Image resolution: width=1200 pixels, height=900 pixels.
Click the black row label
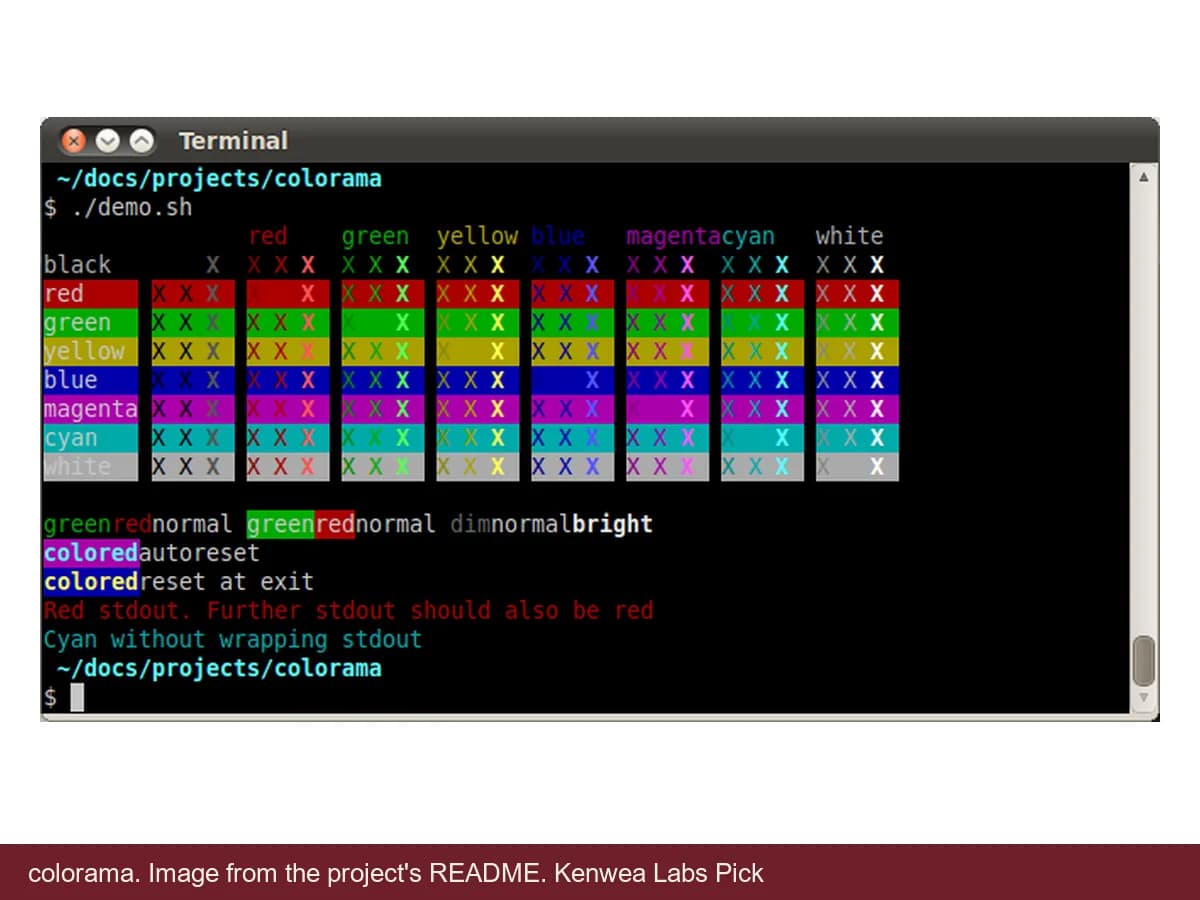click(x=77, y=265)
